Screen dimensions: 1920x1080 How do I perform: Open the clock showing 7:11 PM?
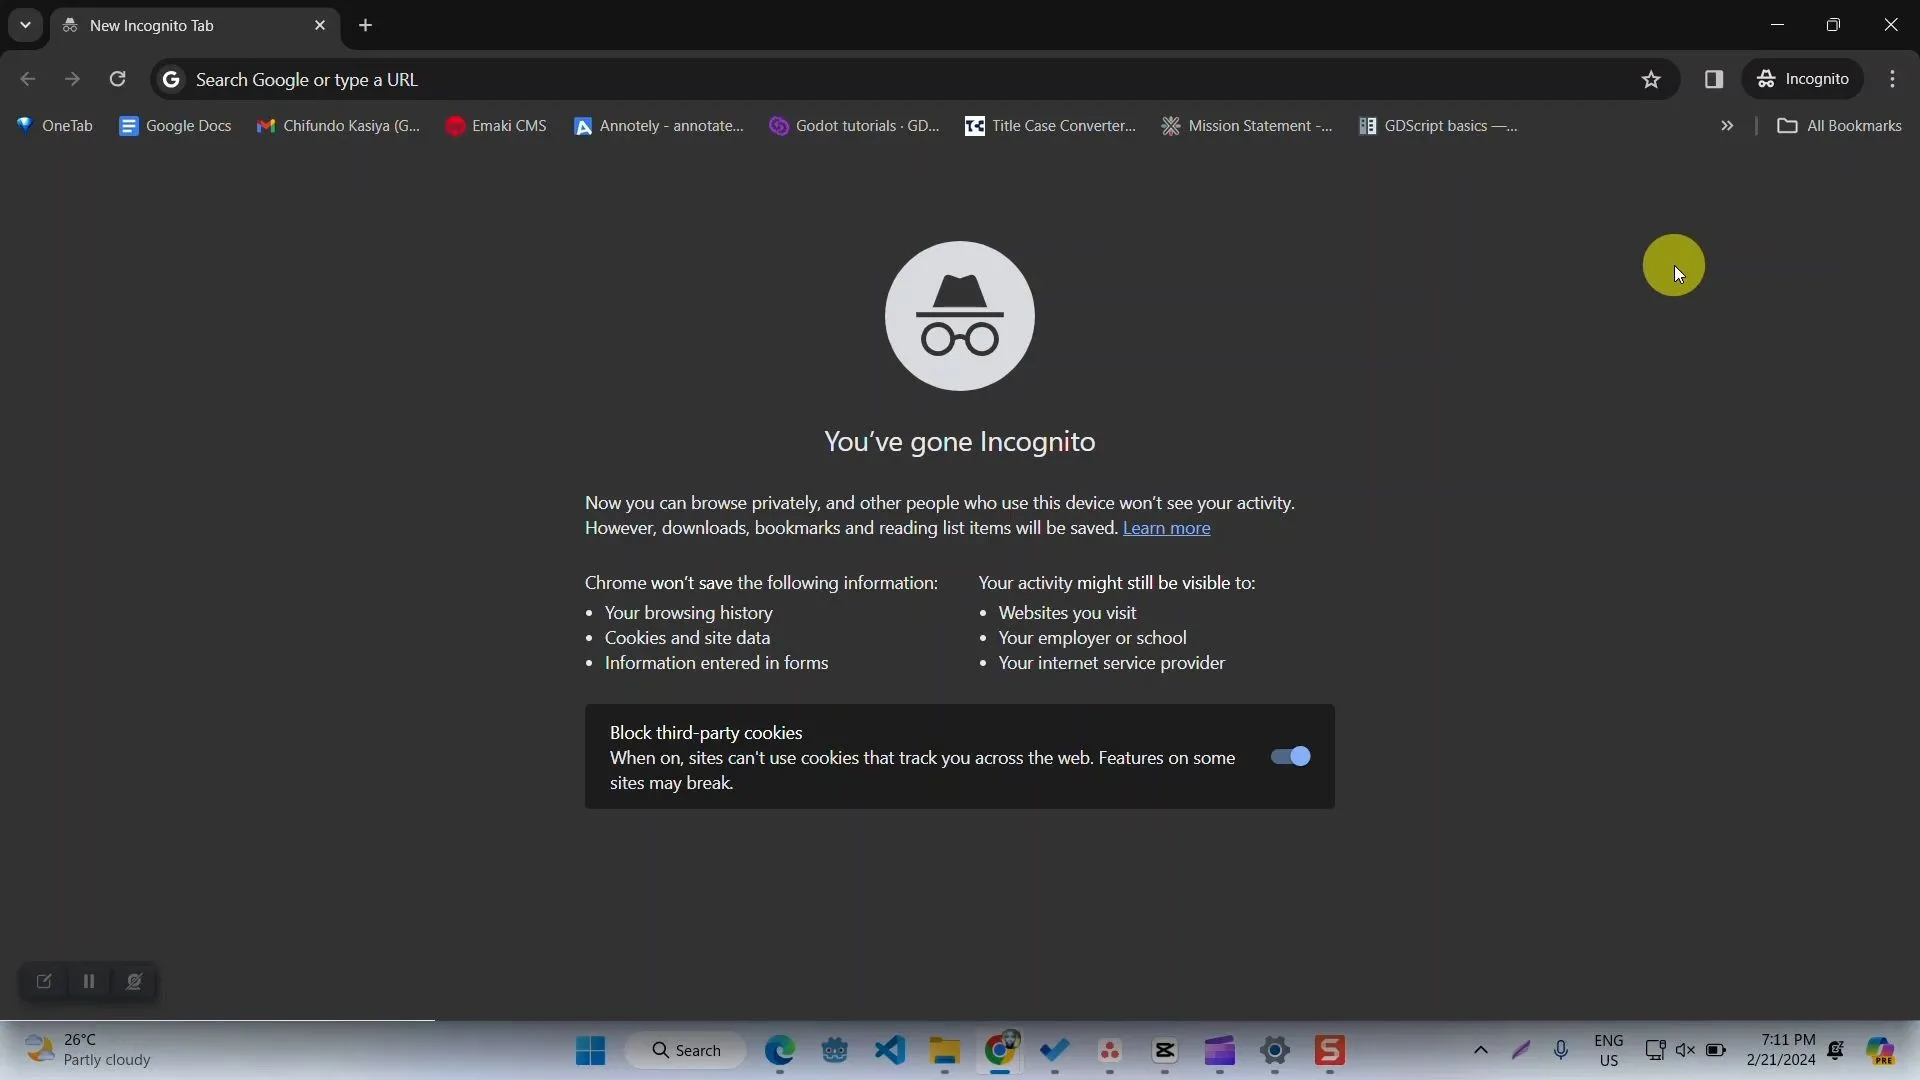[x=1781, y=1051]
